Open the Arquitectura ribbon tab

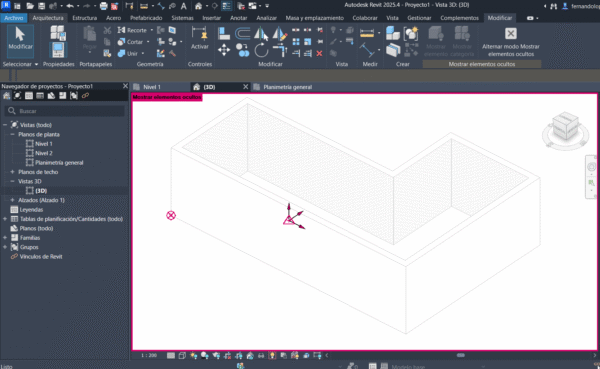point(48,18)
